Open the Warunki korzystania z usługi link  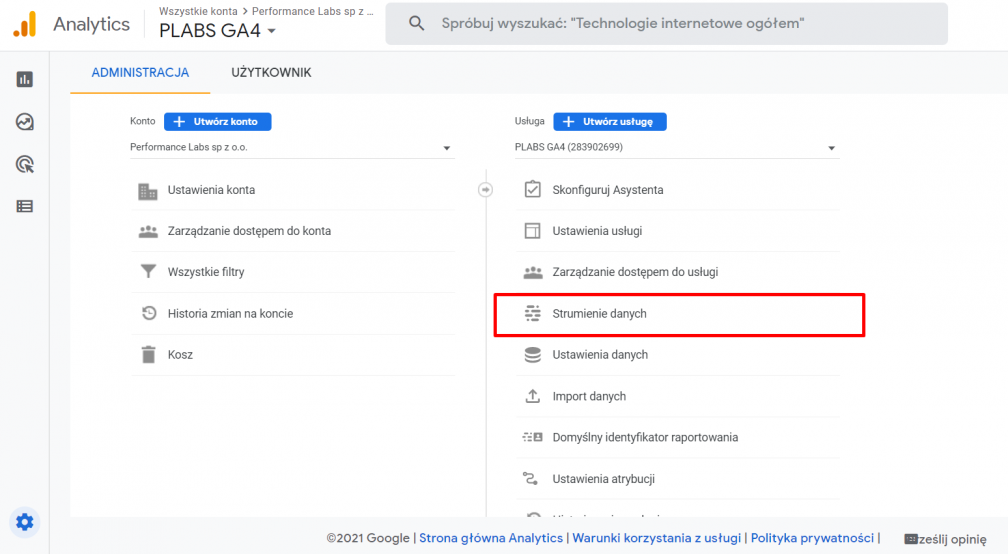pos(656,539)
